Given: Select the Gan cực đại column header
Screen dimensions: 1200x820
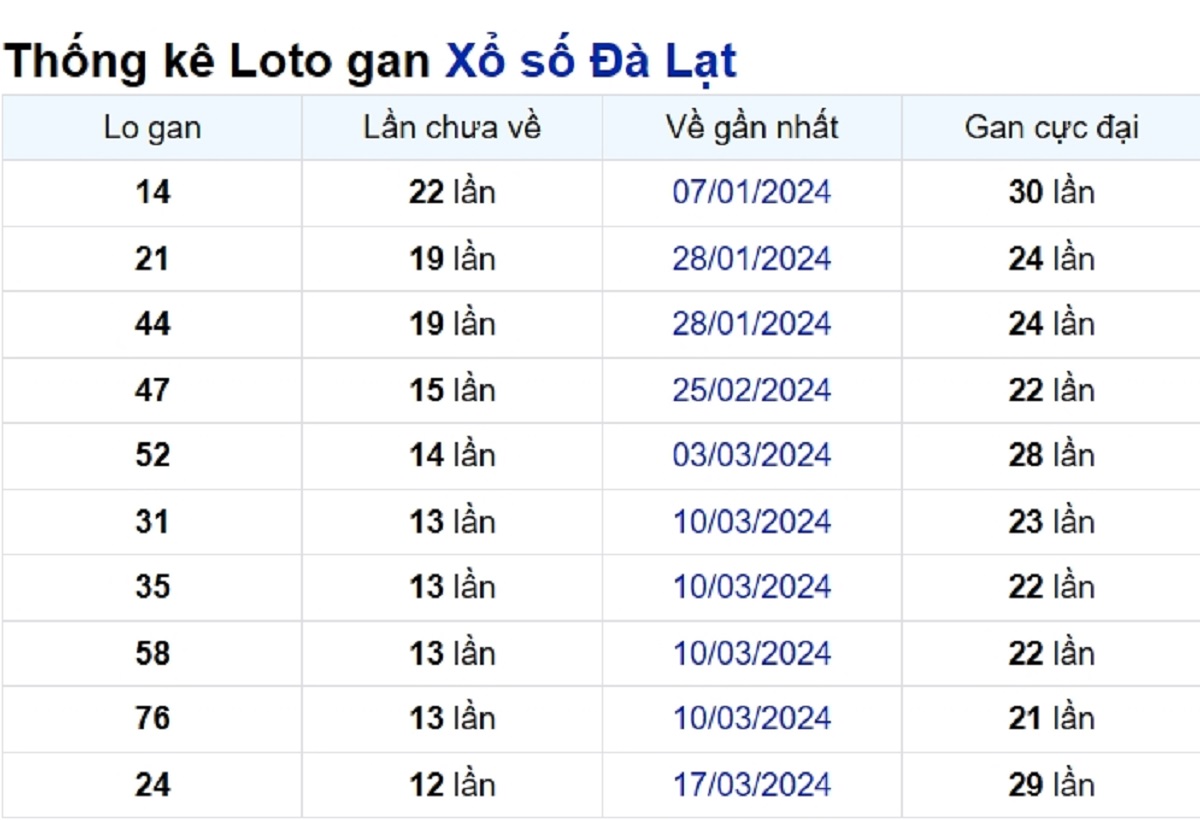Looking at the screenshot, I should 1051,128.
